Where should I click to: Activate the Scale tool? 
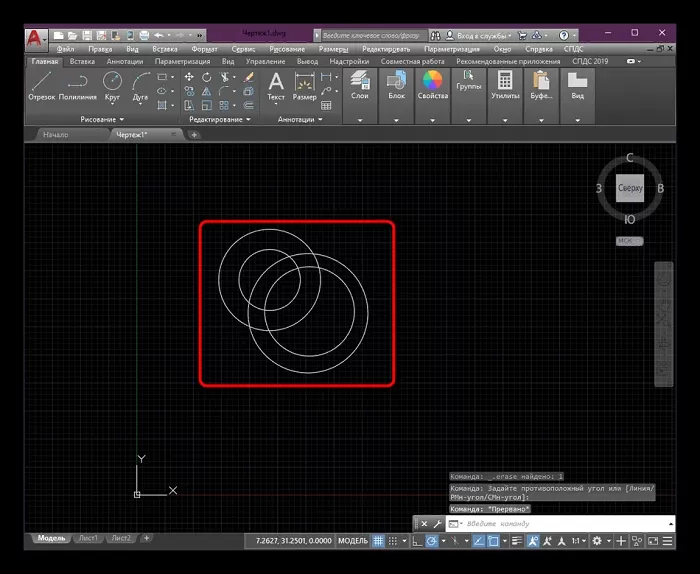click(206, 106)
